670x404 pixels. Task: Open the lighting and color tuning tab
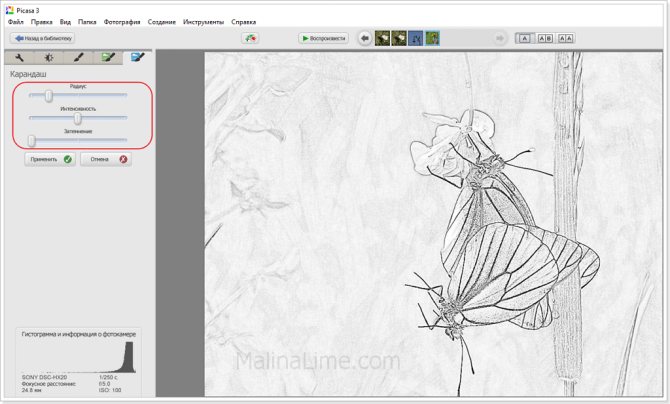click(49, 58)
